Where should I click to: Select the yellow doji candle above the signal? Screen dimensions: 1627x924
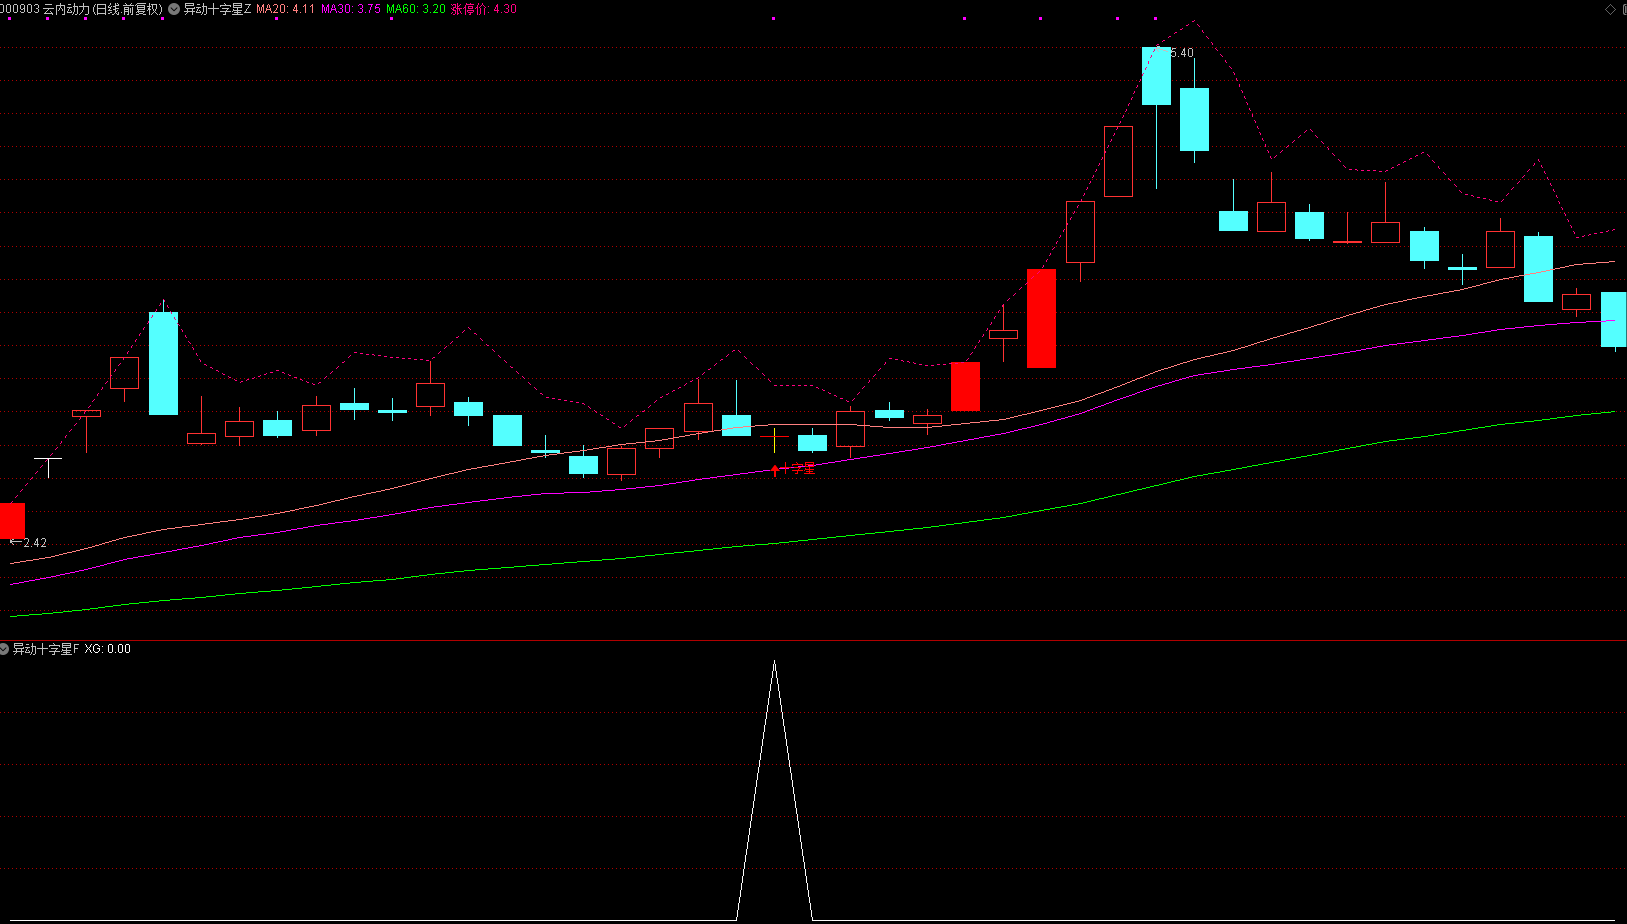click(x=775, y=438)
